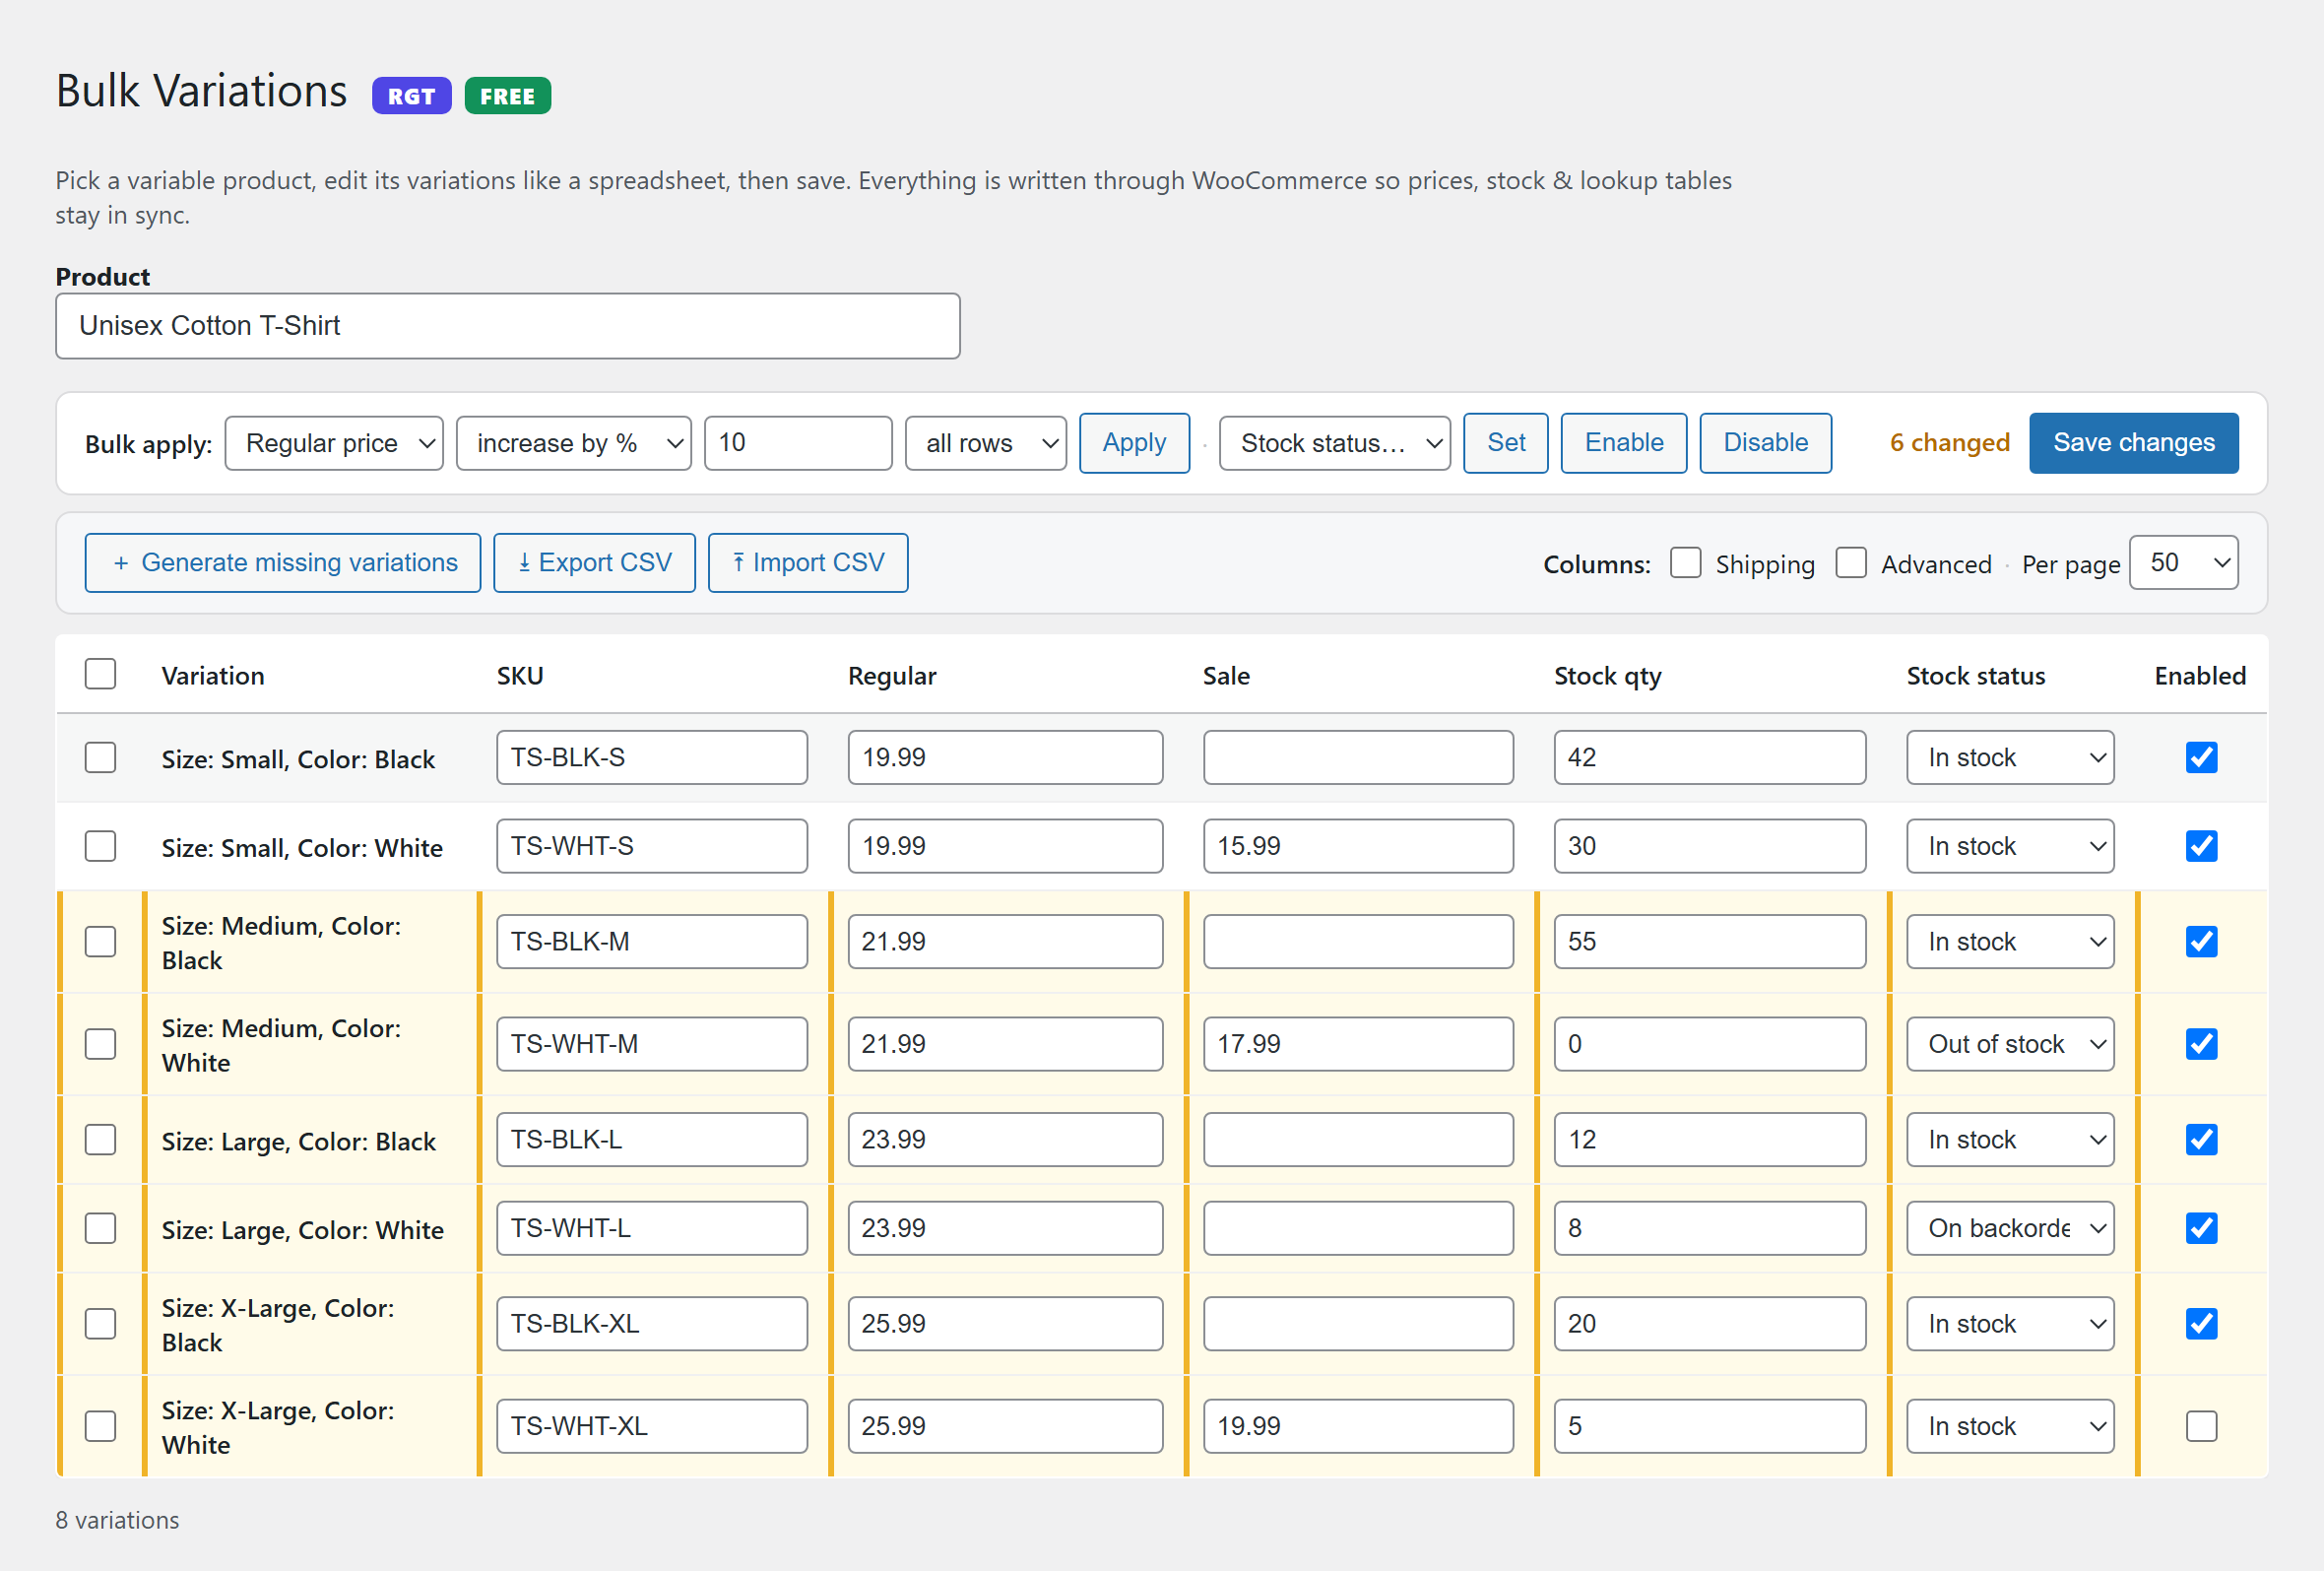Select the Size: X-Large, Color: White row checkbox
Viewport: 2324px width, 1571px height.
100,1426
